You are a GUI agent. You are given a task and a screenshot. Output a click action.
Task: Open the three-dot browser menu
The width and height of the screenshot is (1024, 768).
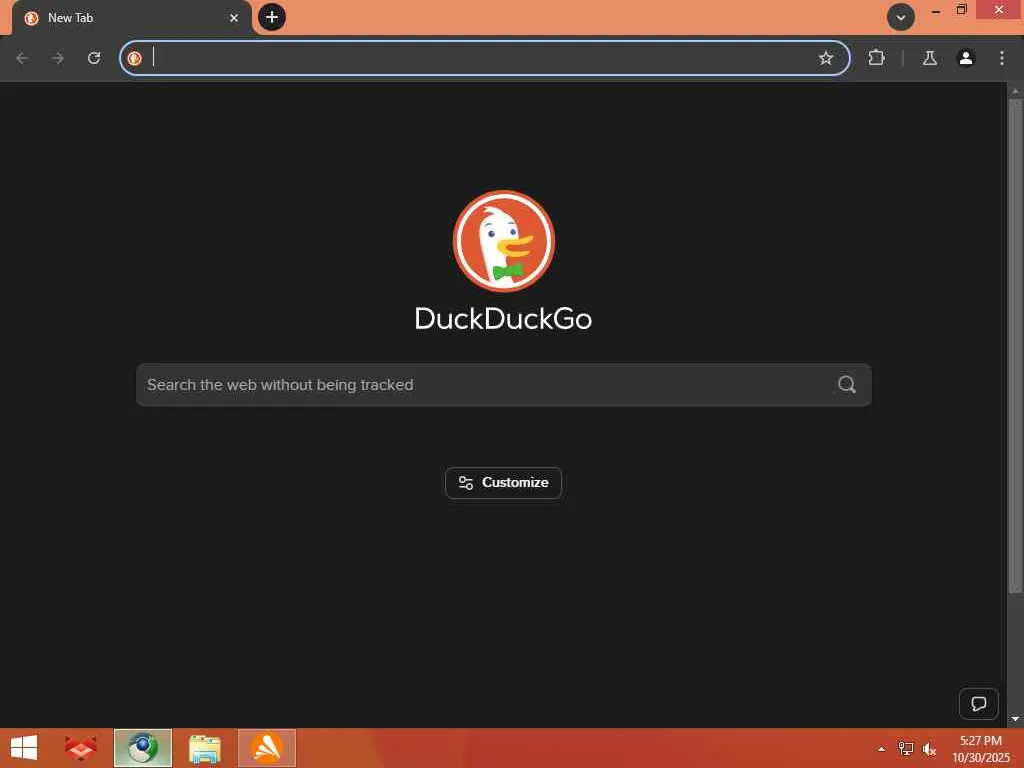point(1001,58)
